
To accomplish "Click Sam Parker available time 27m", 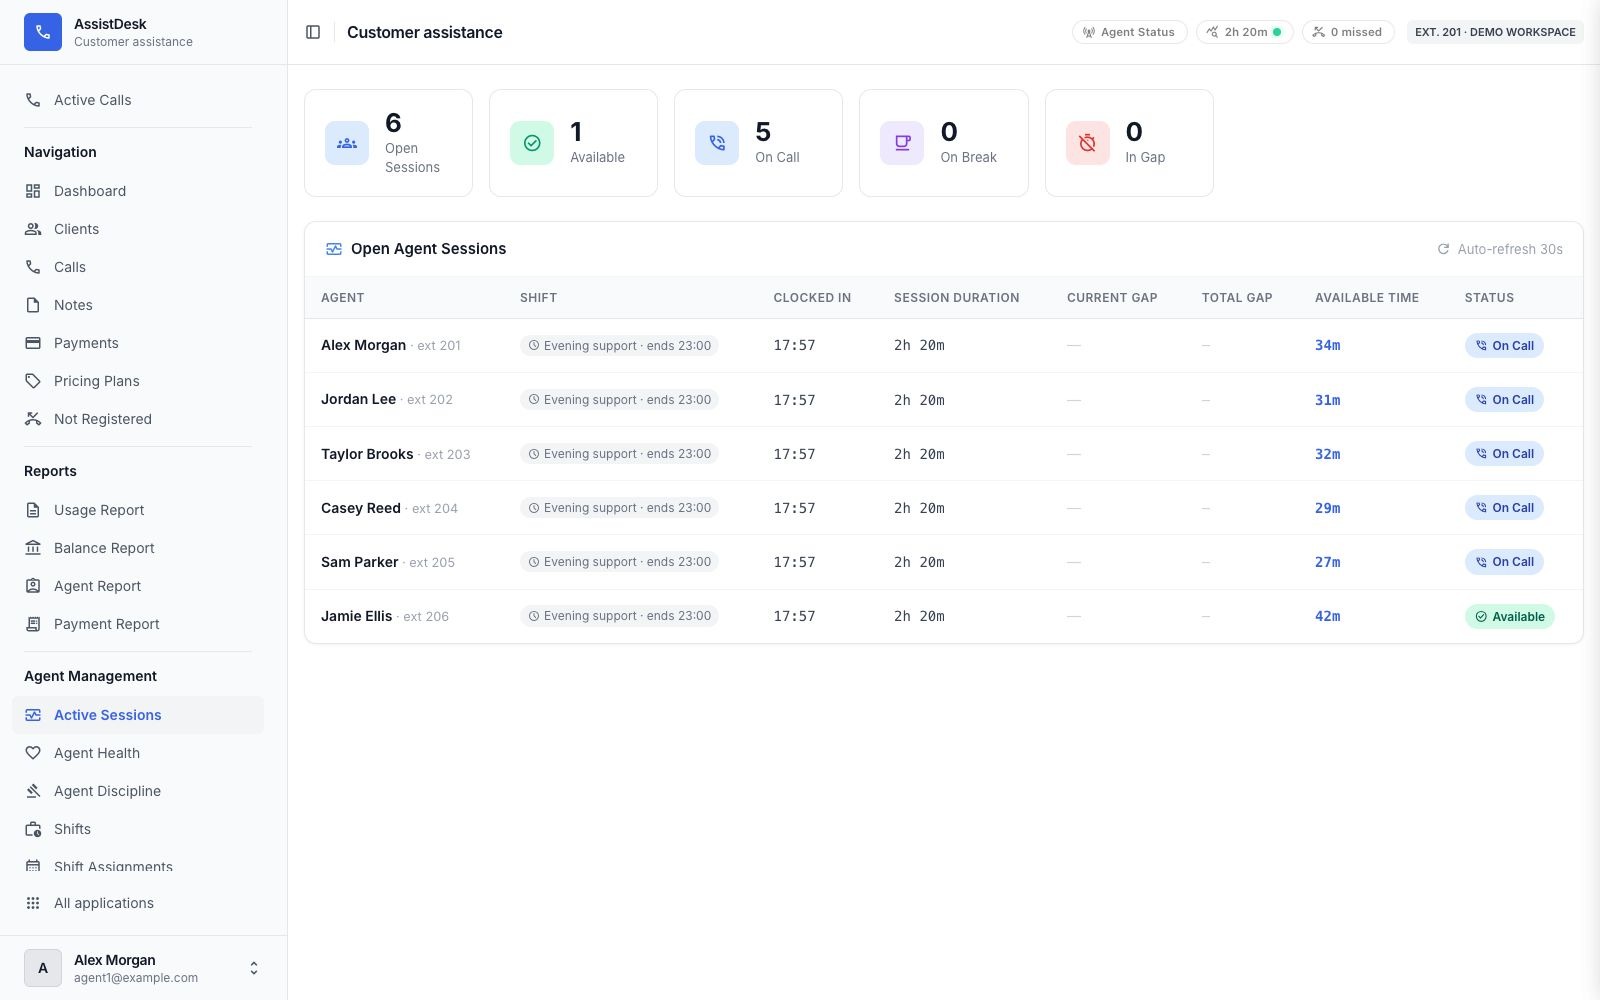I will 1327,562.
